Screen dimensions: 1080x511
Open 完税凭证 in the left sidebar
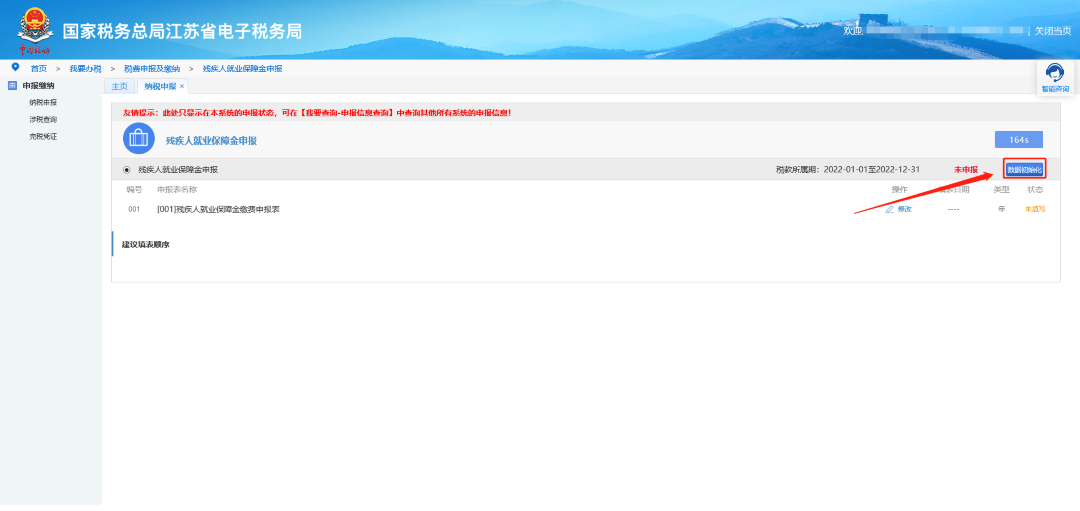[43, 136]
